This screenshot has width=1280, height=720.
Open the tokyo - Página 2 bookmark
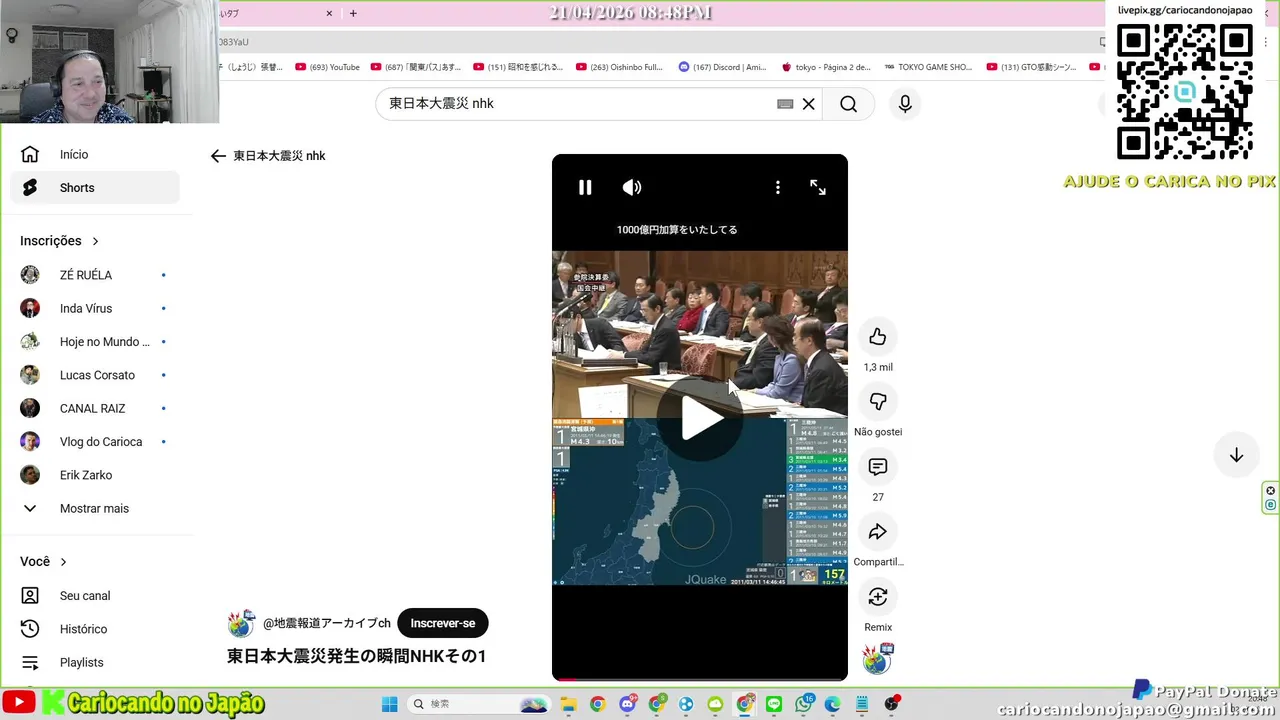click(x=826, y=67)
